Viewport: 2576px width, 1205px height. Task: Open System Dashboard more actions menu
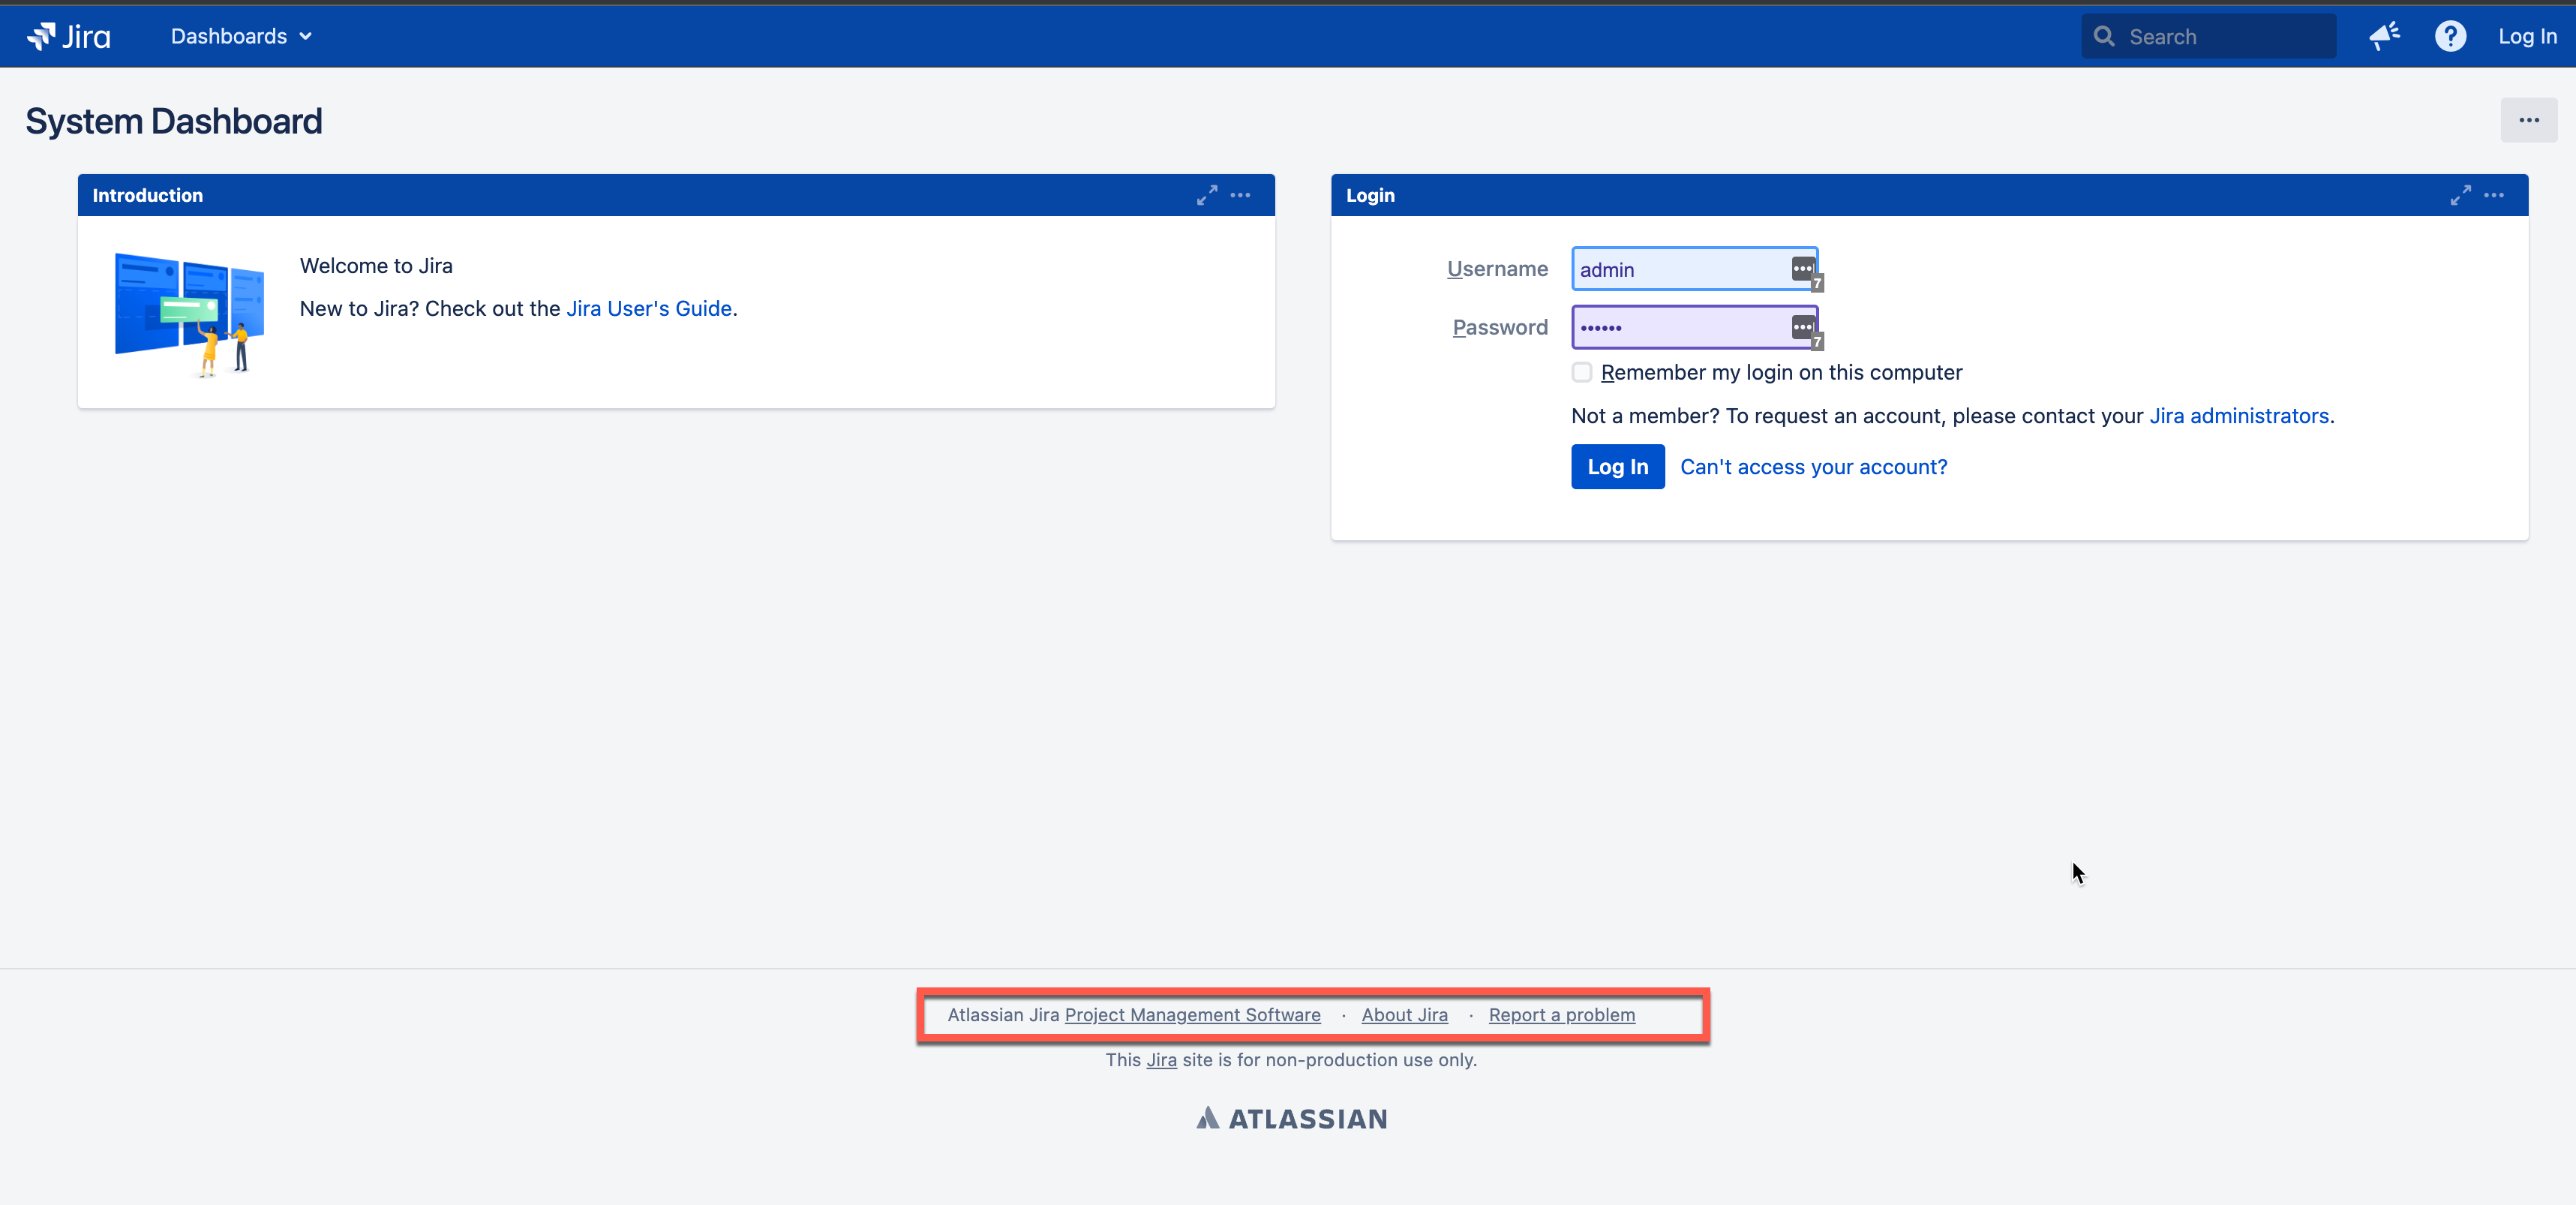[2528, 120]
